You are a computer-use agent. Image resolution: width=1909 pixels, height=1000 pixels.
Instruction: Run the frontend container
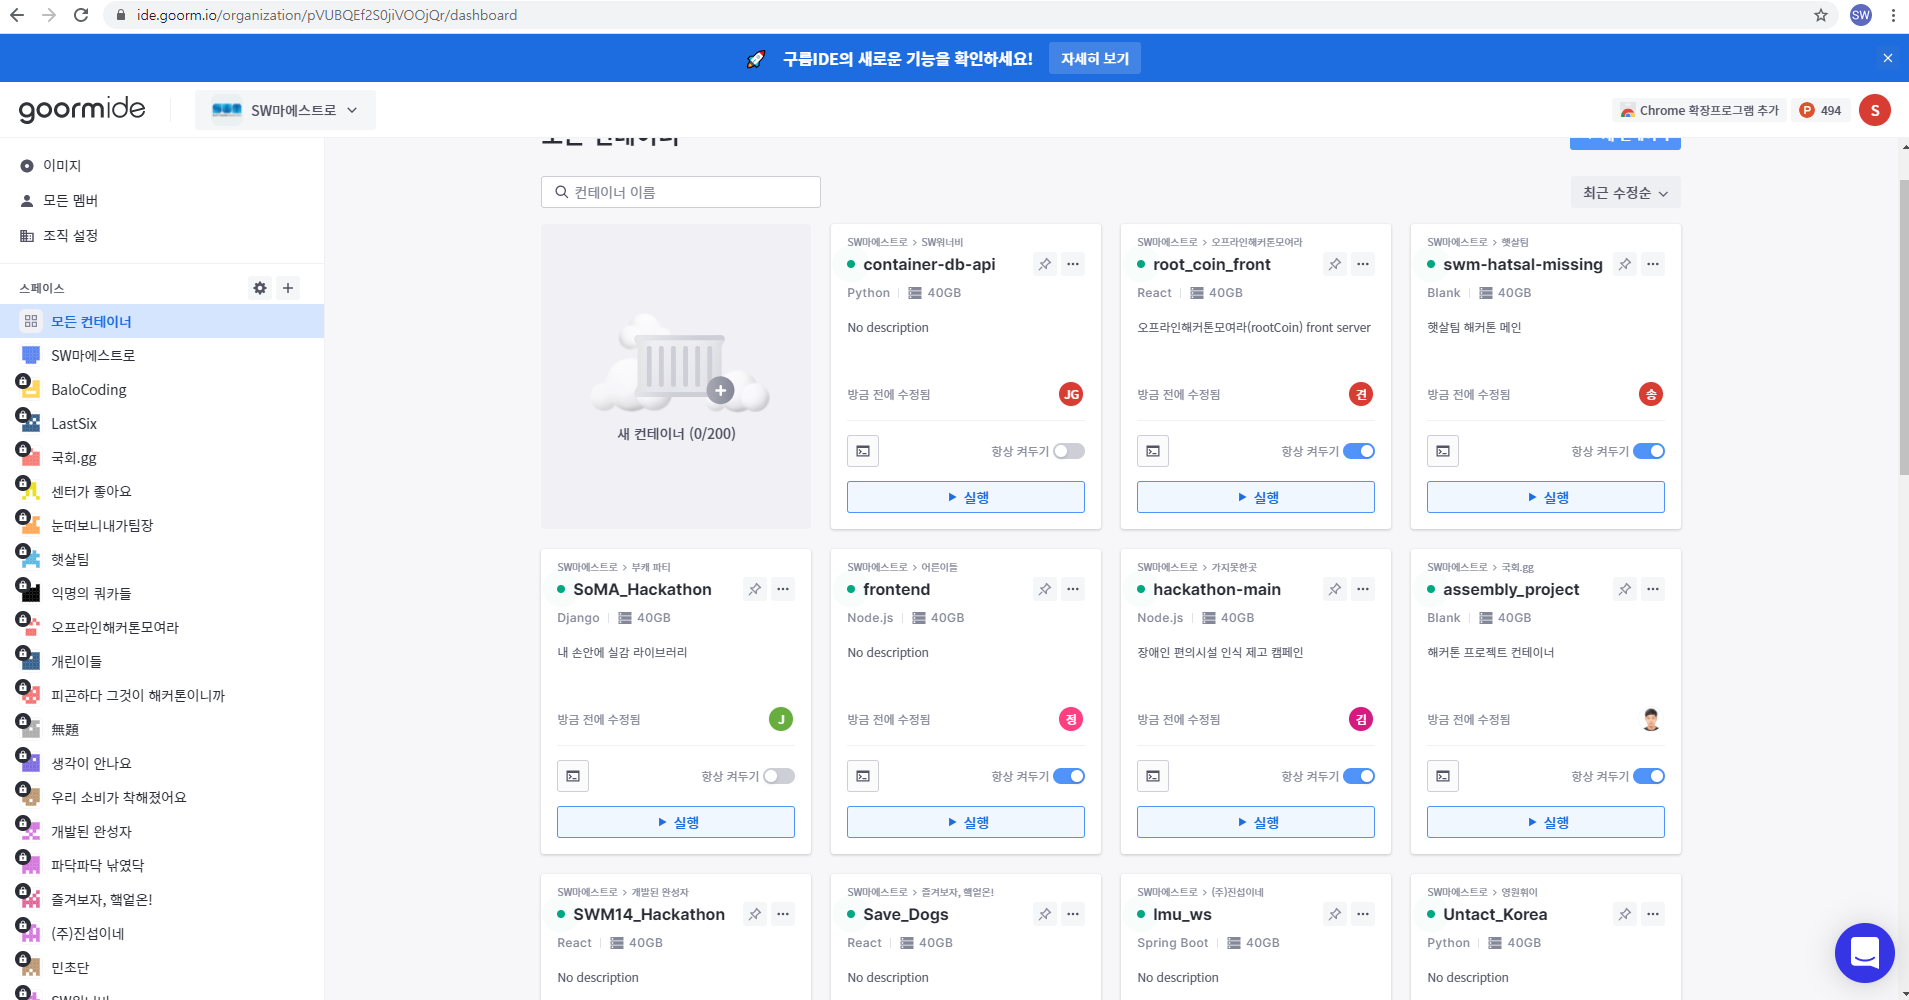point(965,822)
